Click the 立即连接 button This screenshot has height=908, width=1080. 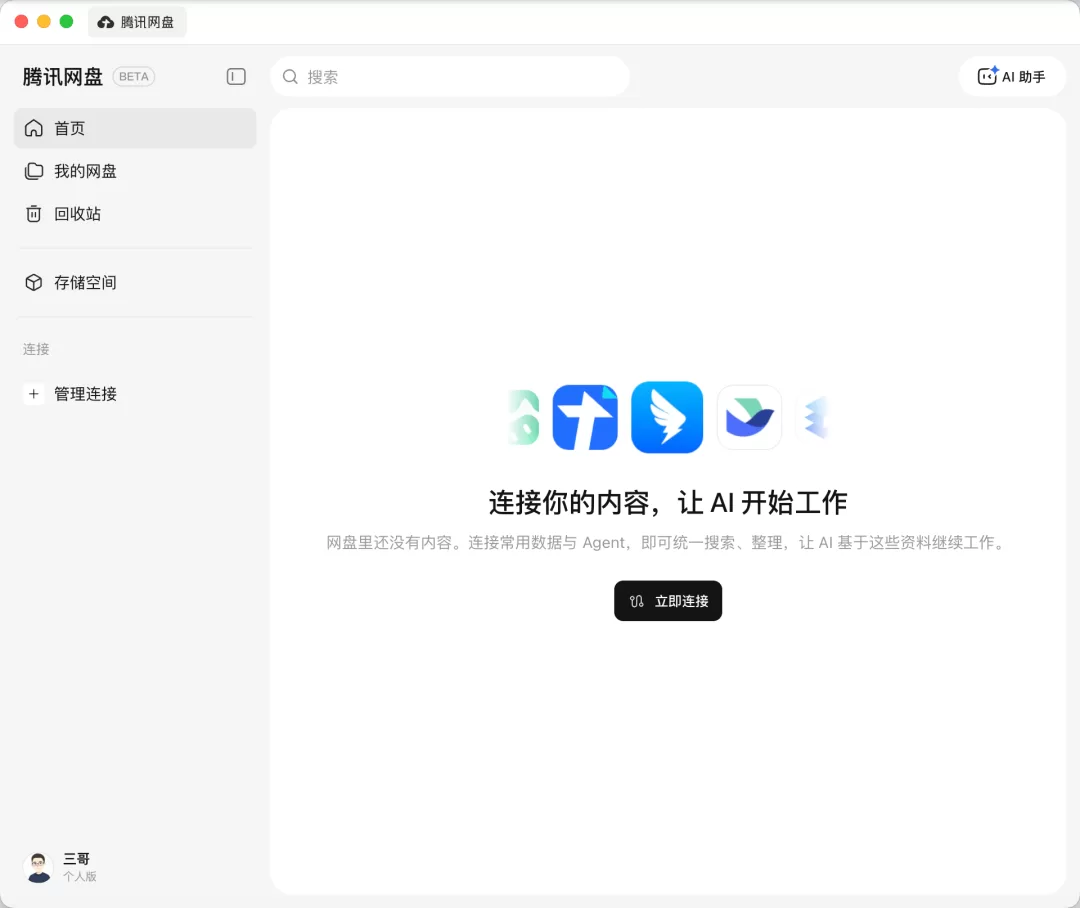click(x=668, y=601)
